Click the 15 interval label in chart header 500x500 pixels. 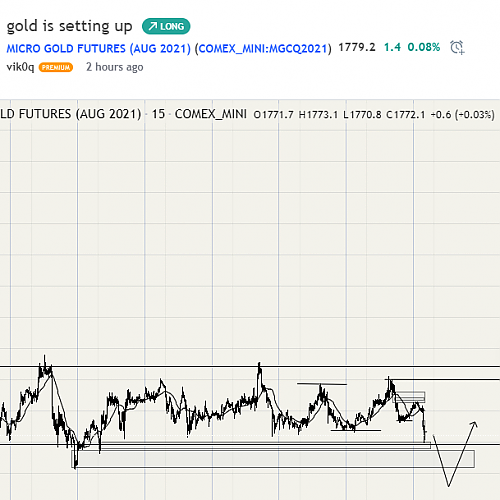point(158,114)
